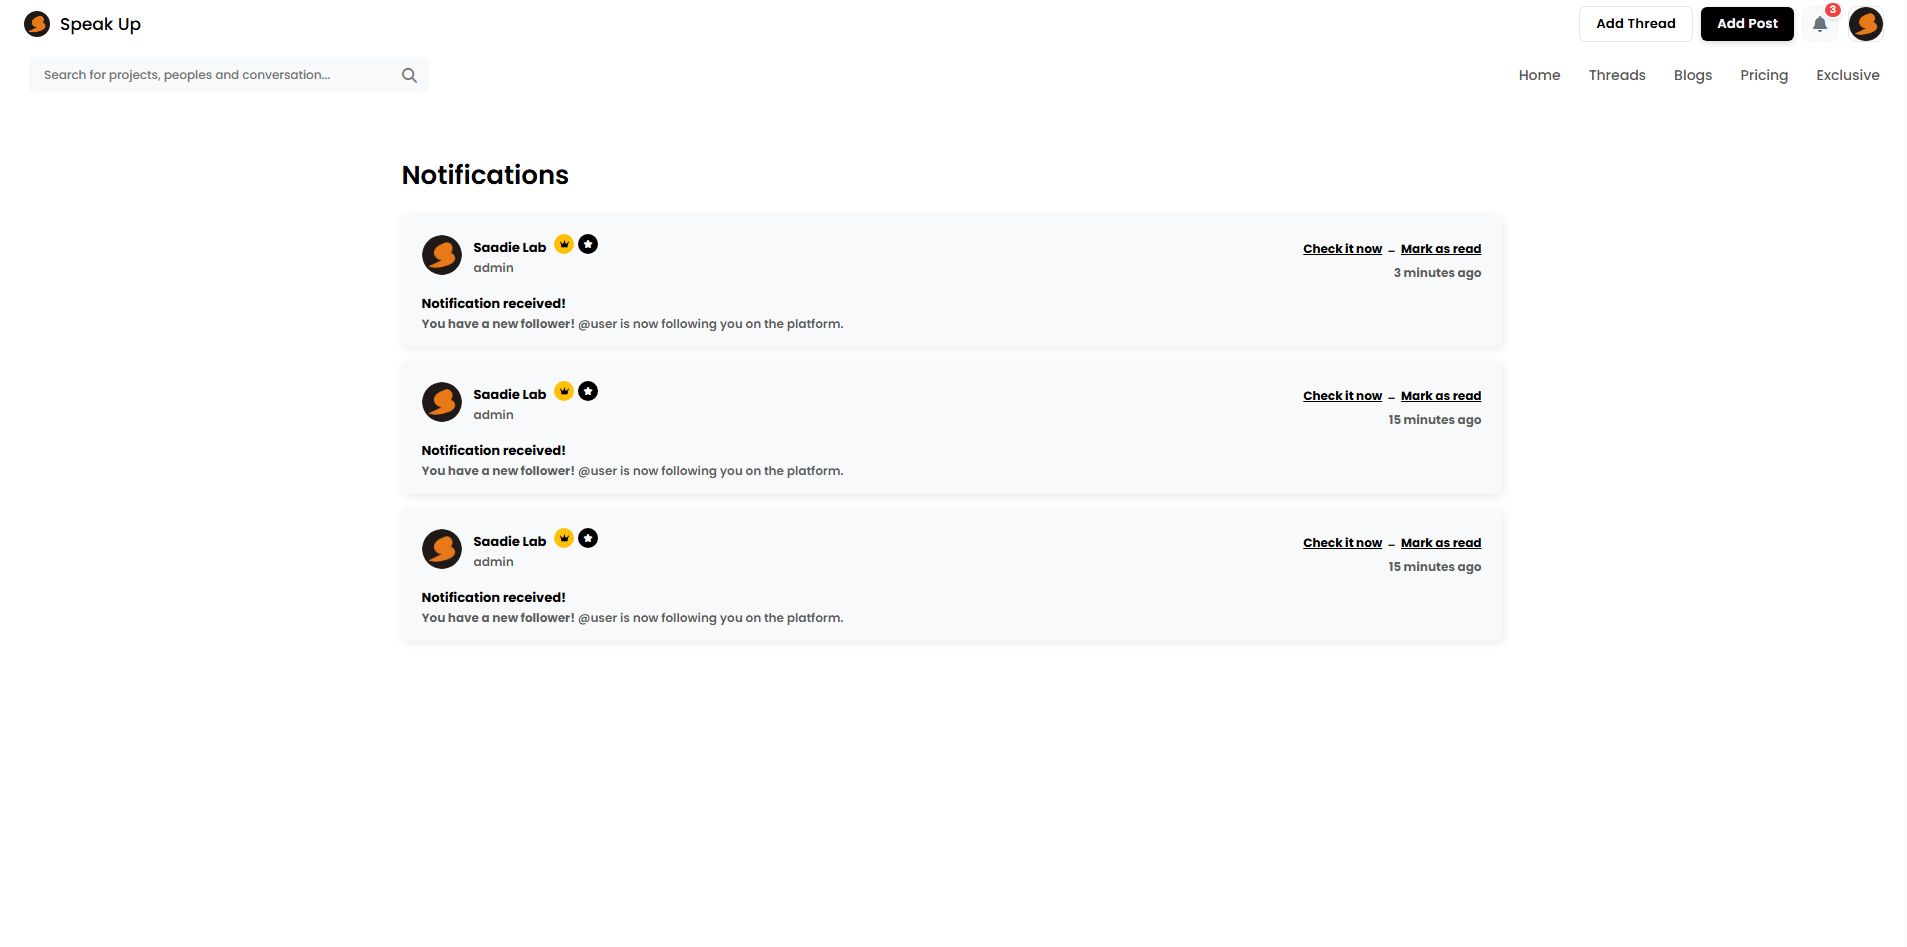Mark the third notification as read
Viewport: 1907px width, 947px height.
1440,543
